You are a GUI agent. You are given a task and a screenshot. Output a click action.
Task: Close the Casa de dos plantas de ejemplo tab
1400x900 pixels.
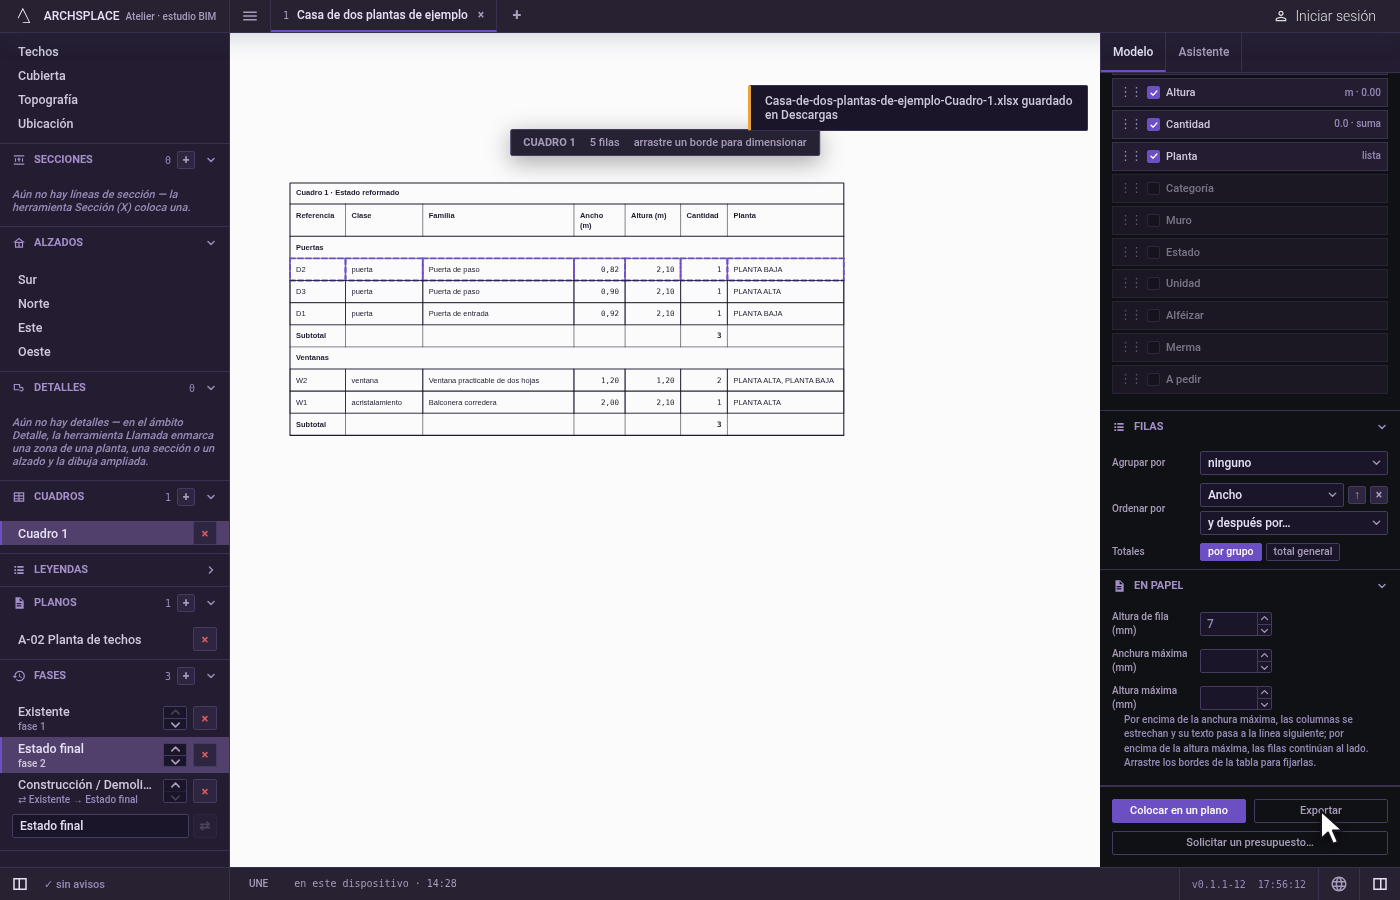(481, 15)
